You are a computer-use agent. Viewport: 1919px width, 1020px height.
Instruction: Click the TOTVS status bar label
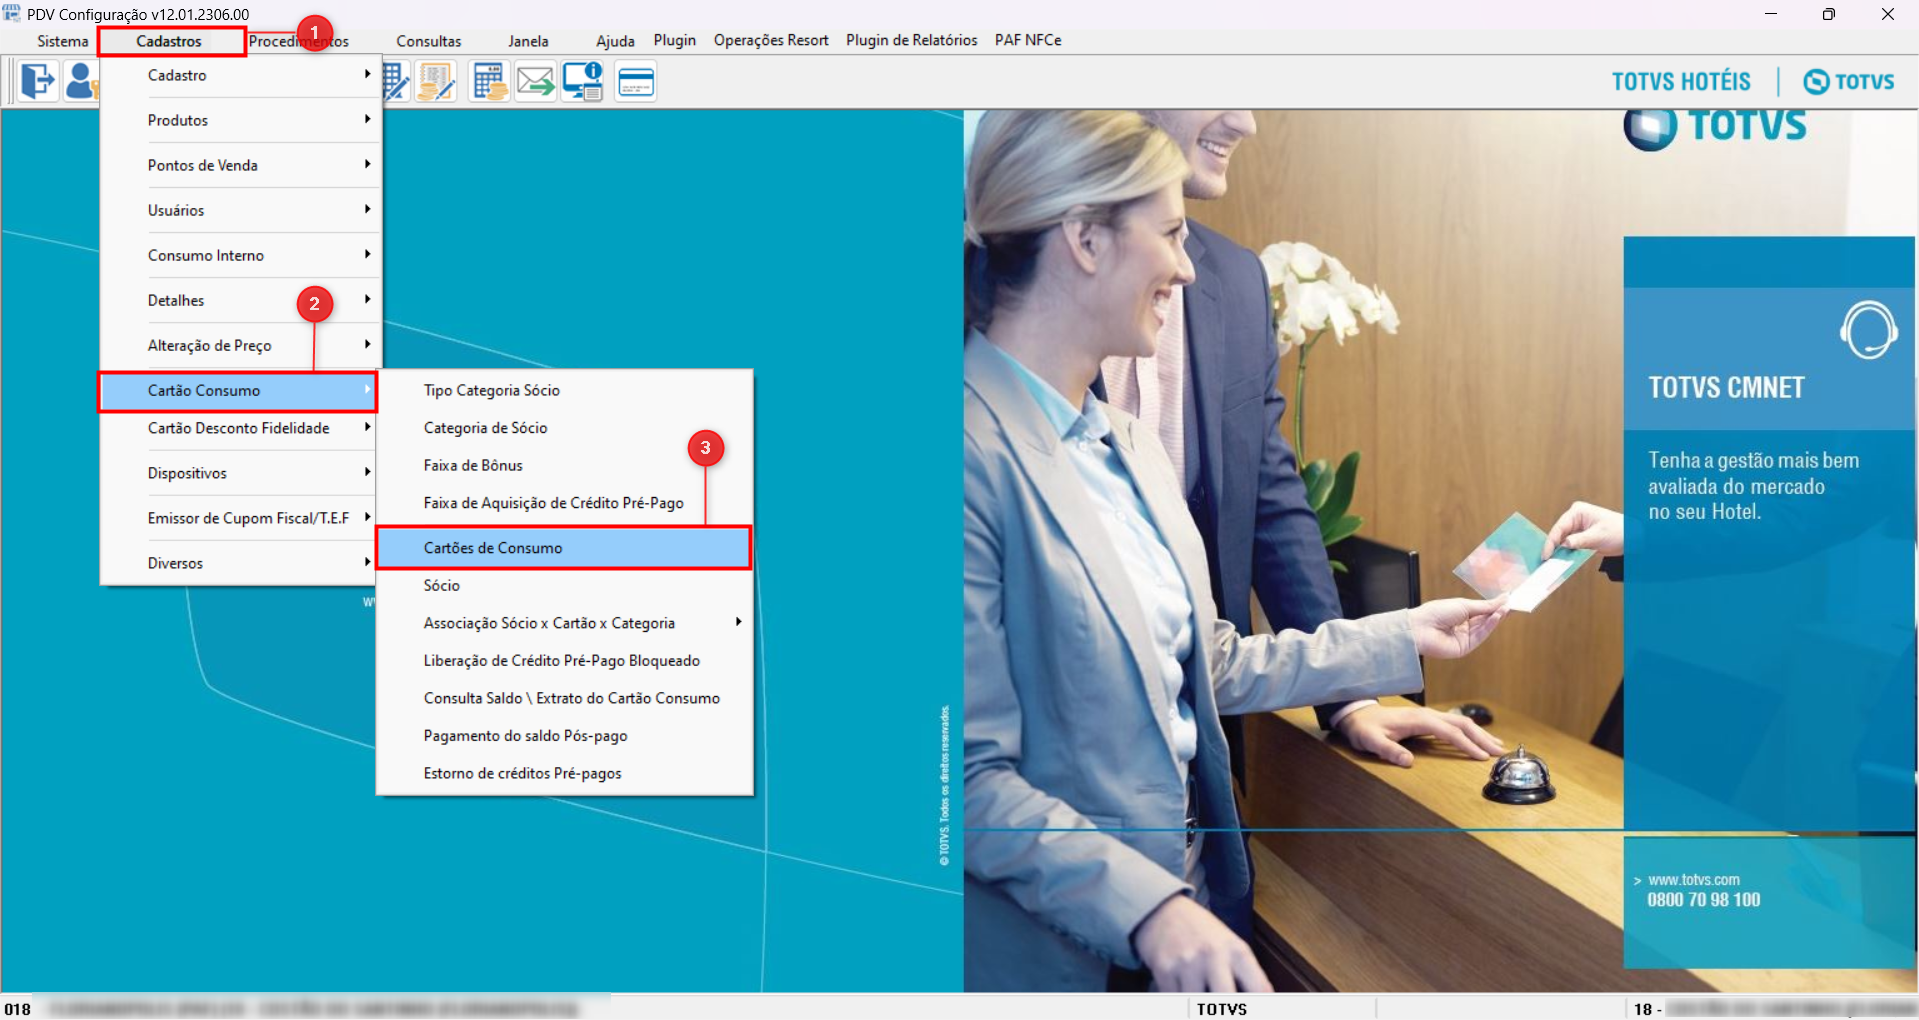pyautogui.click(x=1222, y=1009)
